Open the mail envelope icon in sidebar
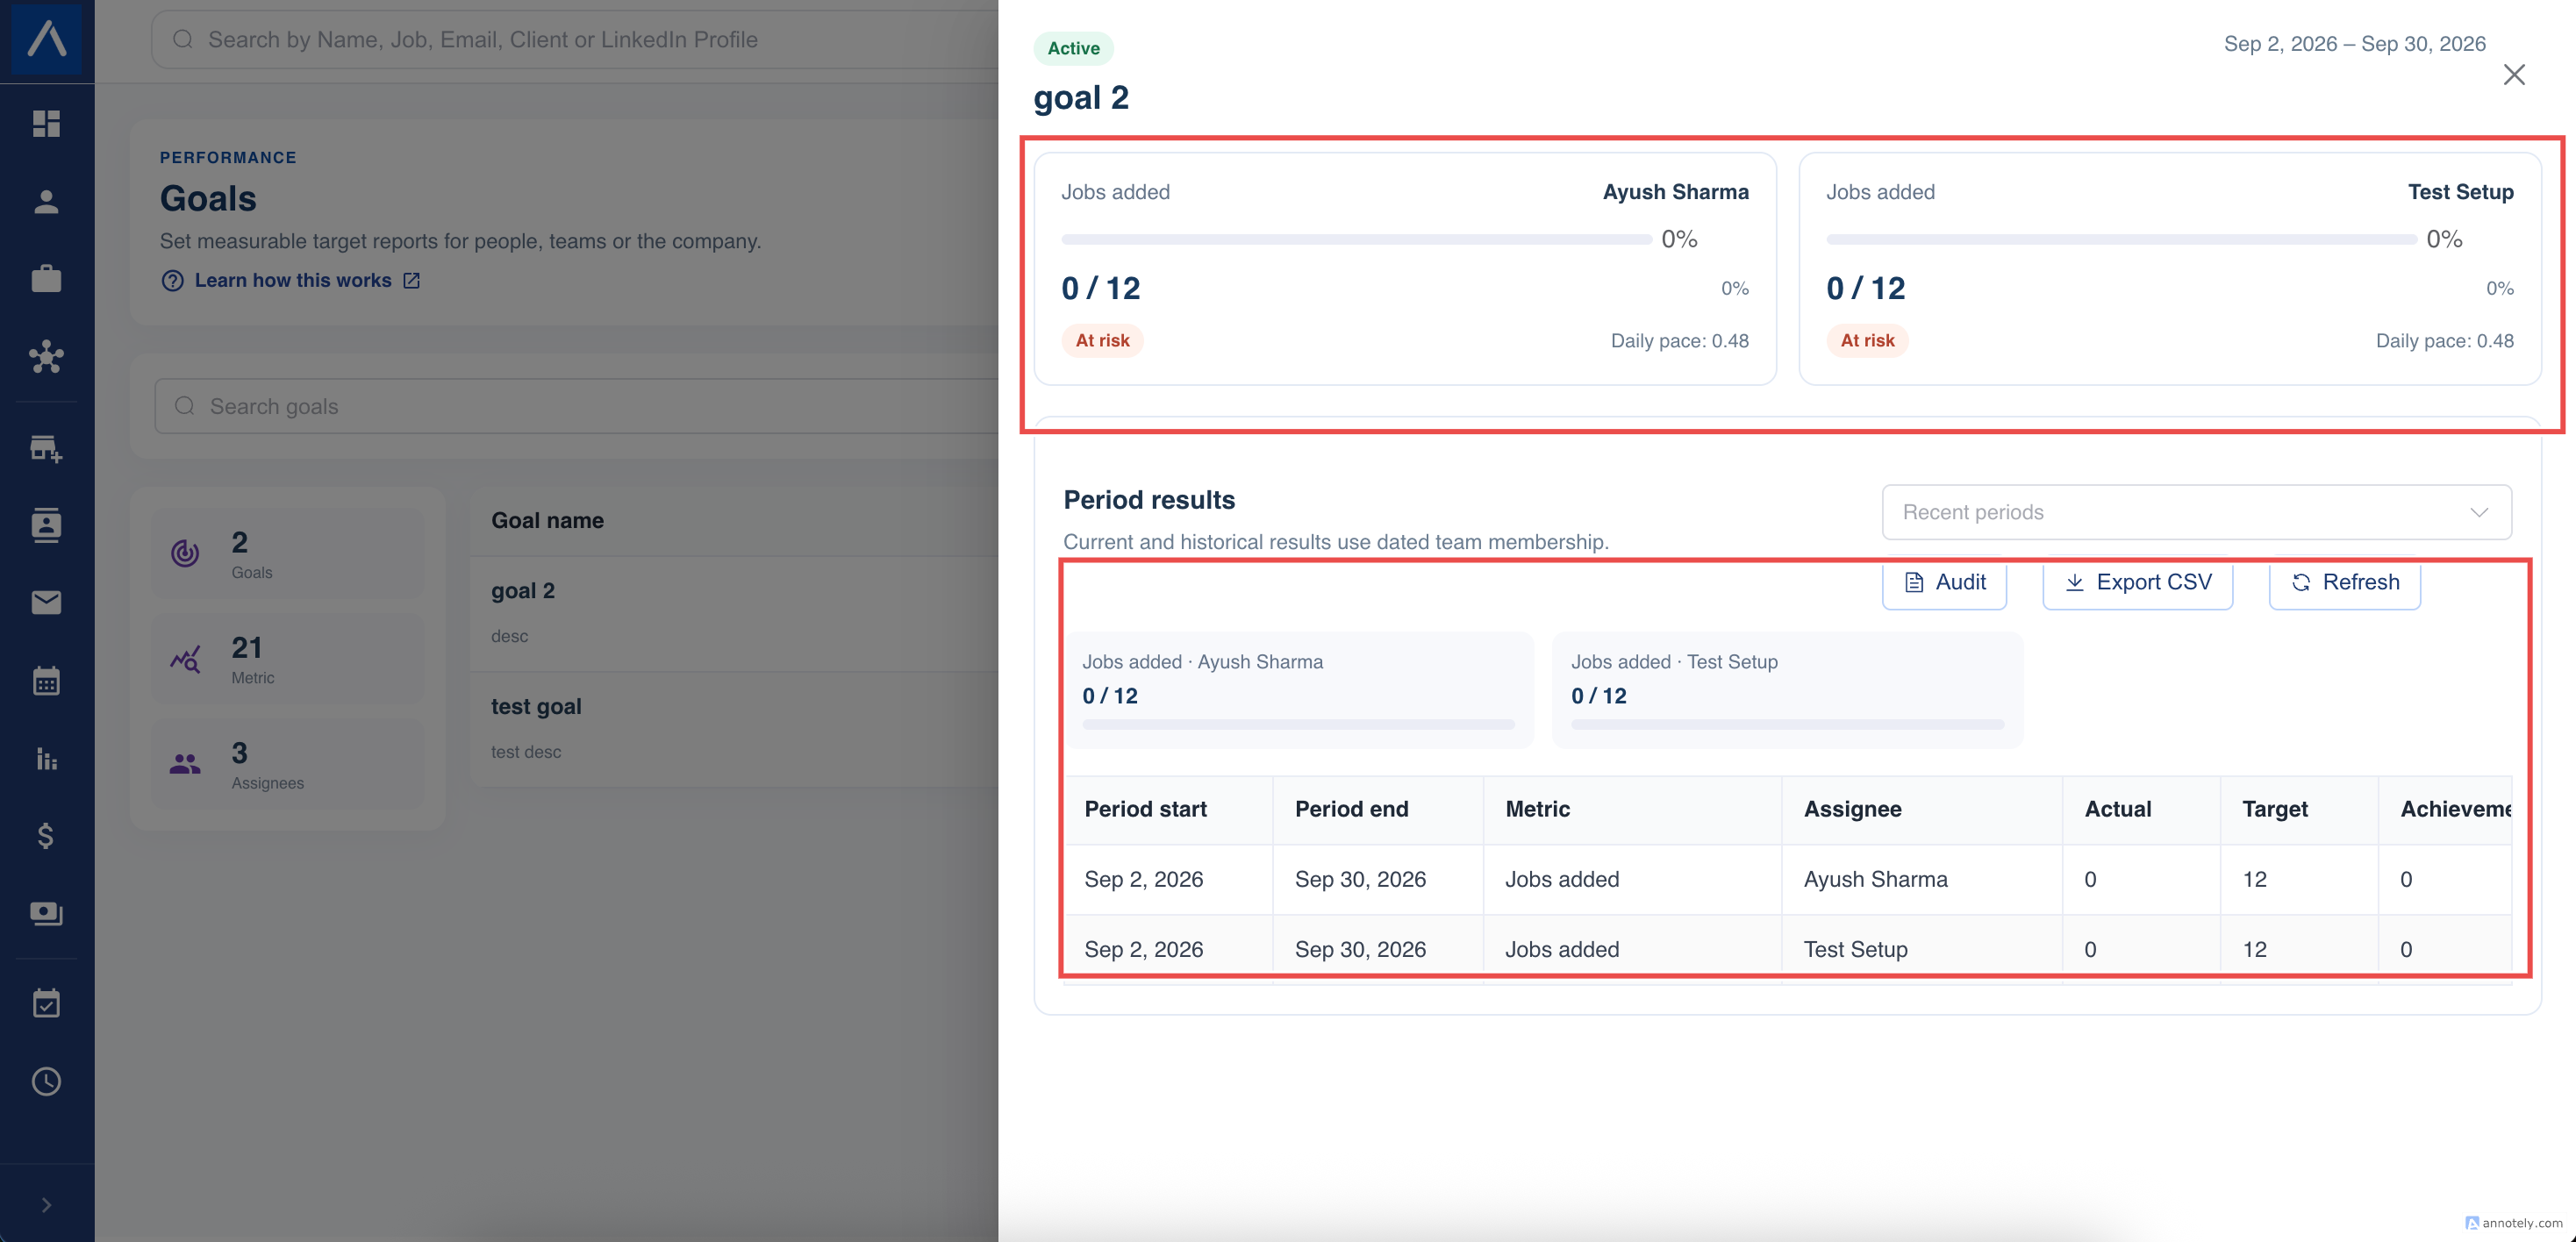 tap(46, 602)
